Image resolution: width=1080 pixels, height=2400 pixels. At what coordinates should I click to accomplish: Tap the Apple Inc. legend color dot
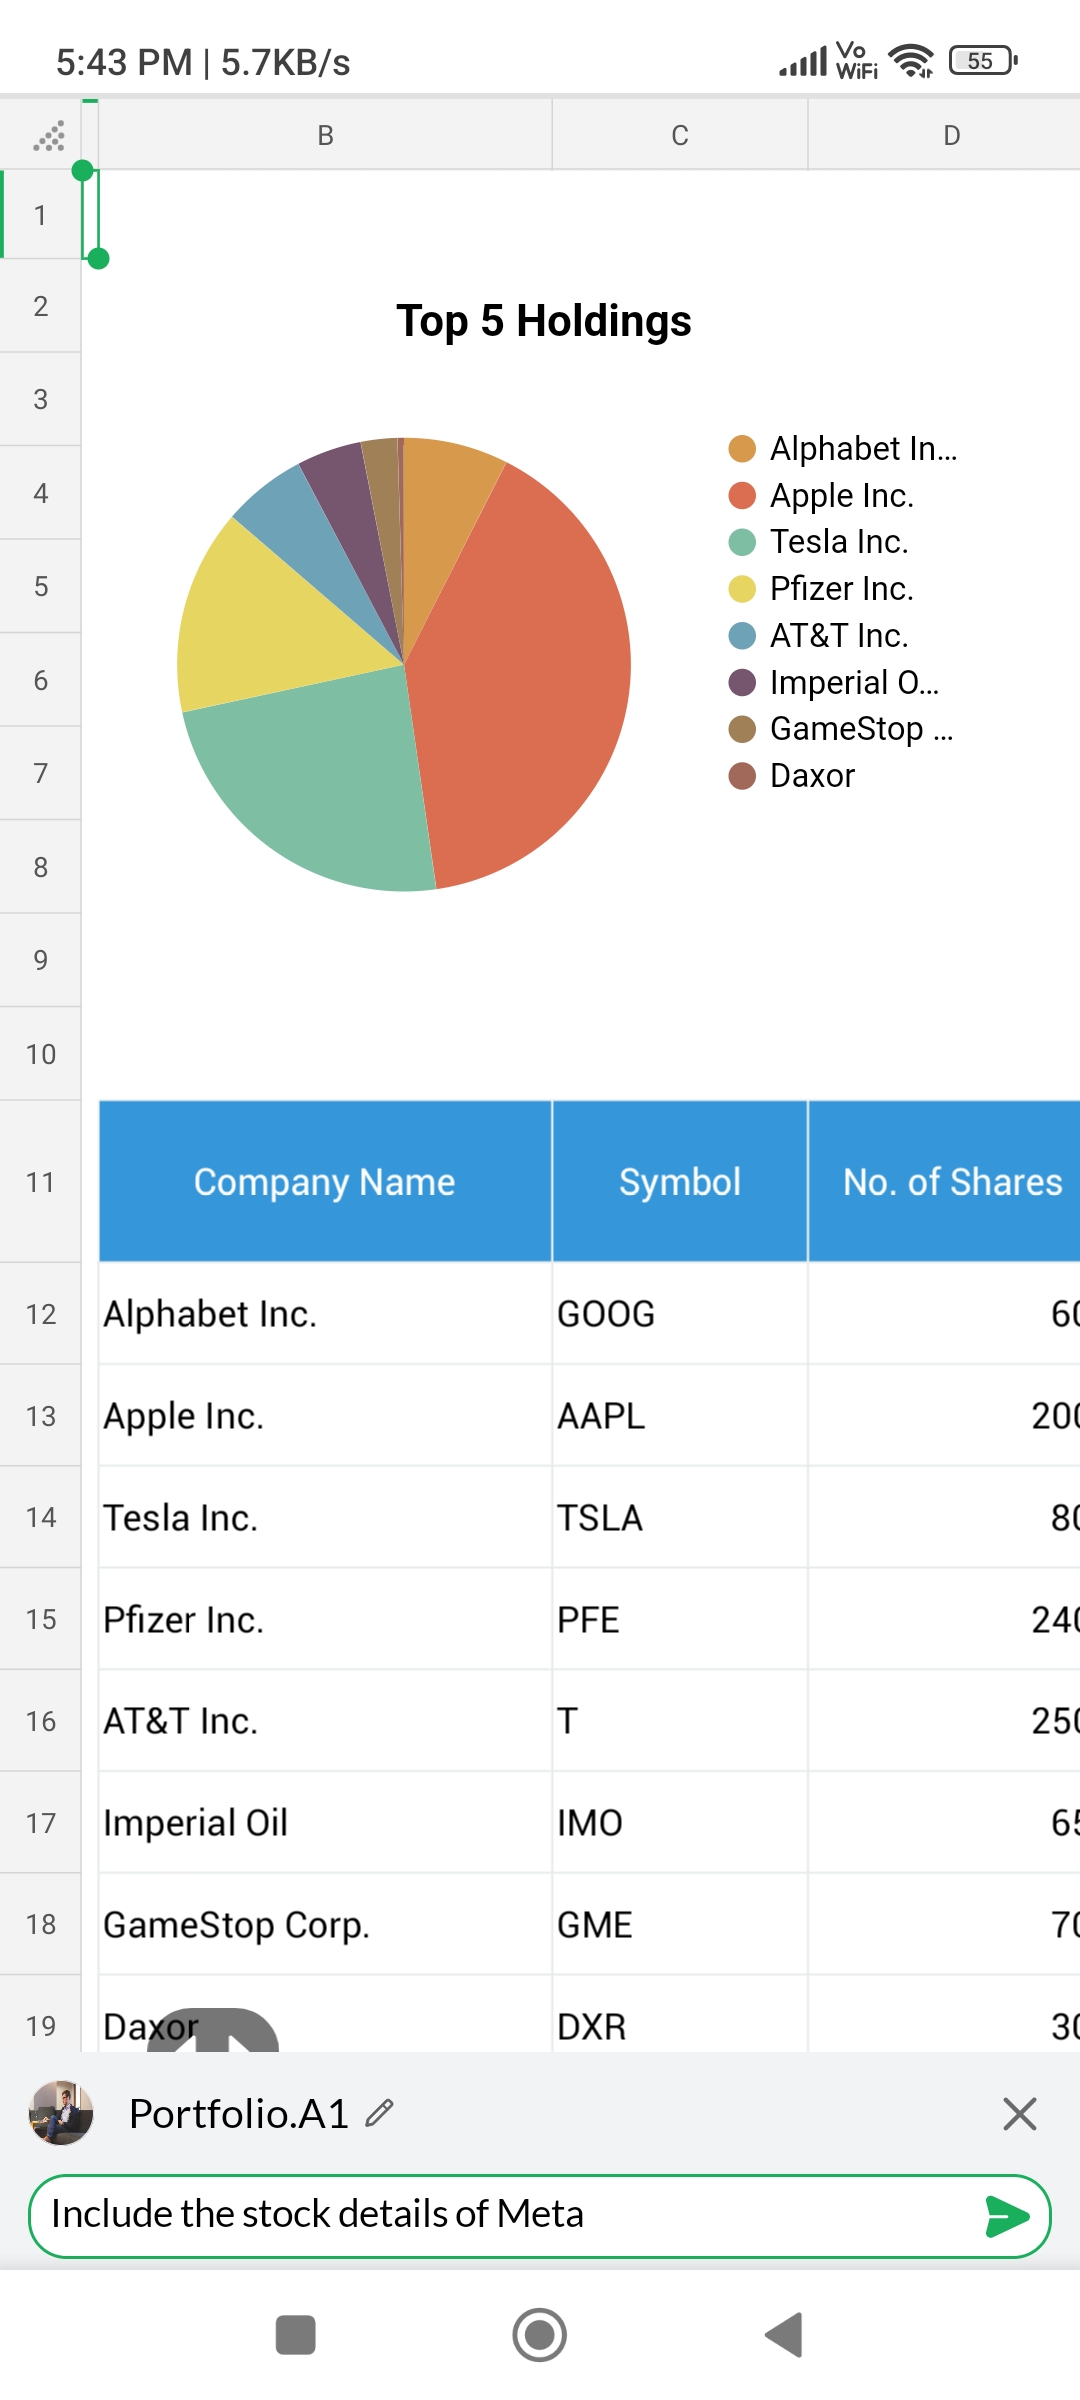742,496
